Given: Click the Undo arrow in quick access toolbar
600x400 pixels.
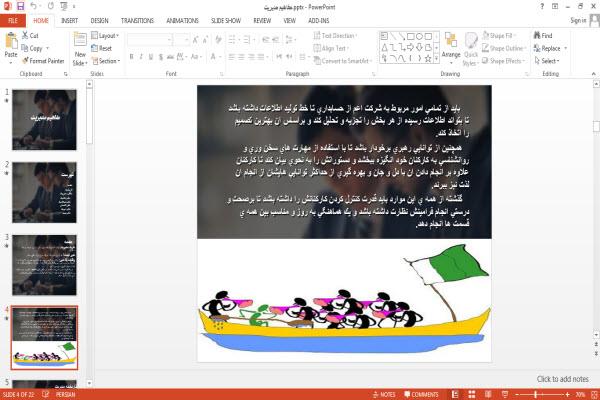Looking at the screenshot, I should click(x=34, y=6).
